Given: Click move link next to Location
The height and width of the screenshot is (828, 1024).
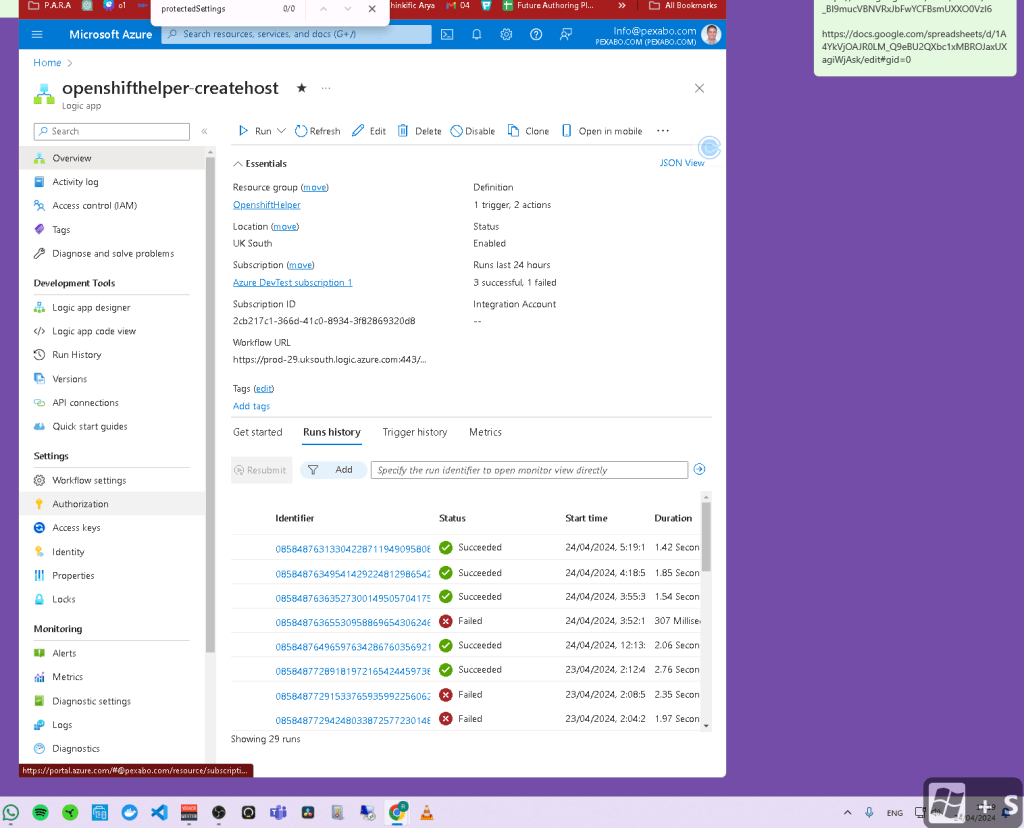Looking at the screenshot, I should point(285,227).
